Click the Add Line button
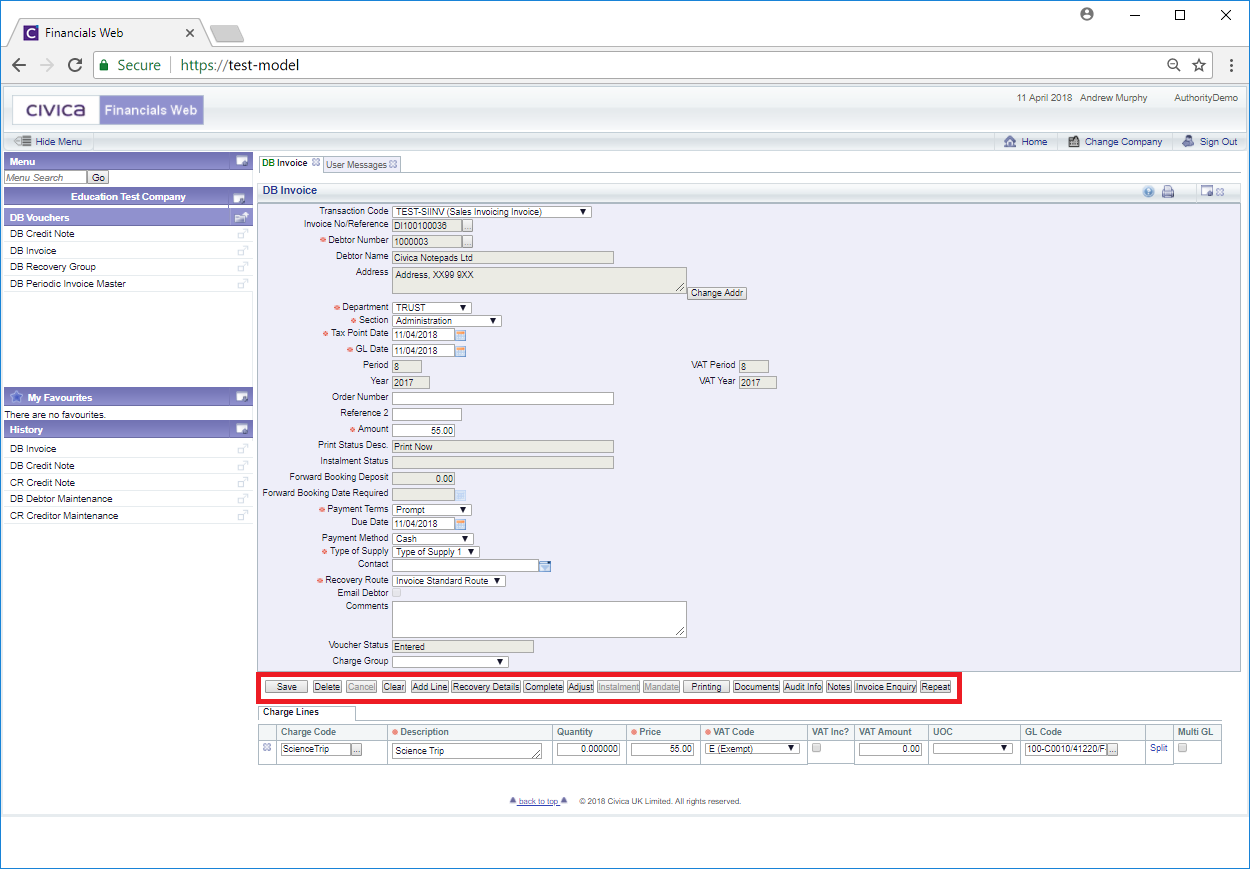 pos(430,687)
